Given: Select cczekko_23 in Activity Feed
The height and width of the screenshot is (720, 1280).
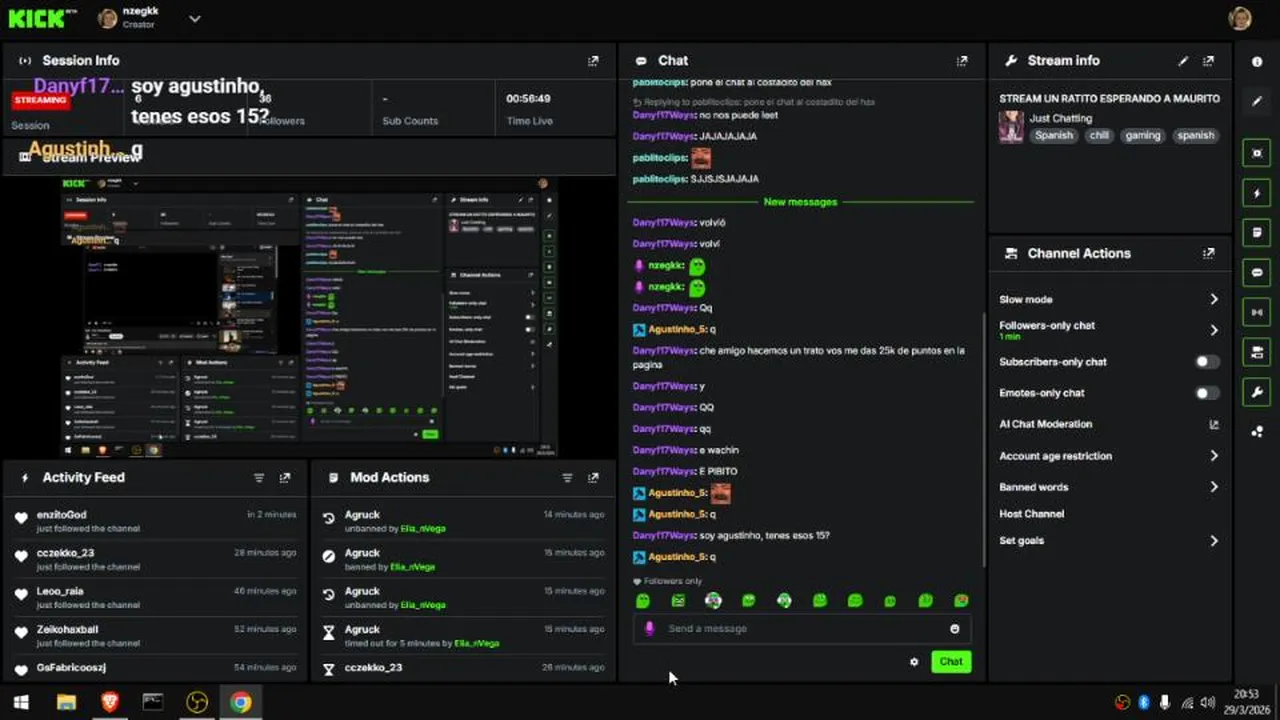Looking at the screenshot, I should tap(65, 553).
